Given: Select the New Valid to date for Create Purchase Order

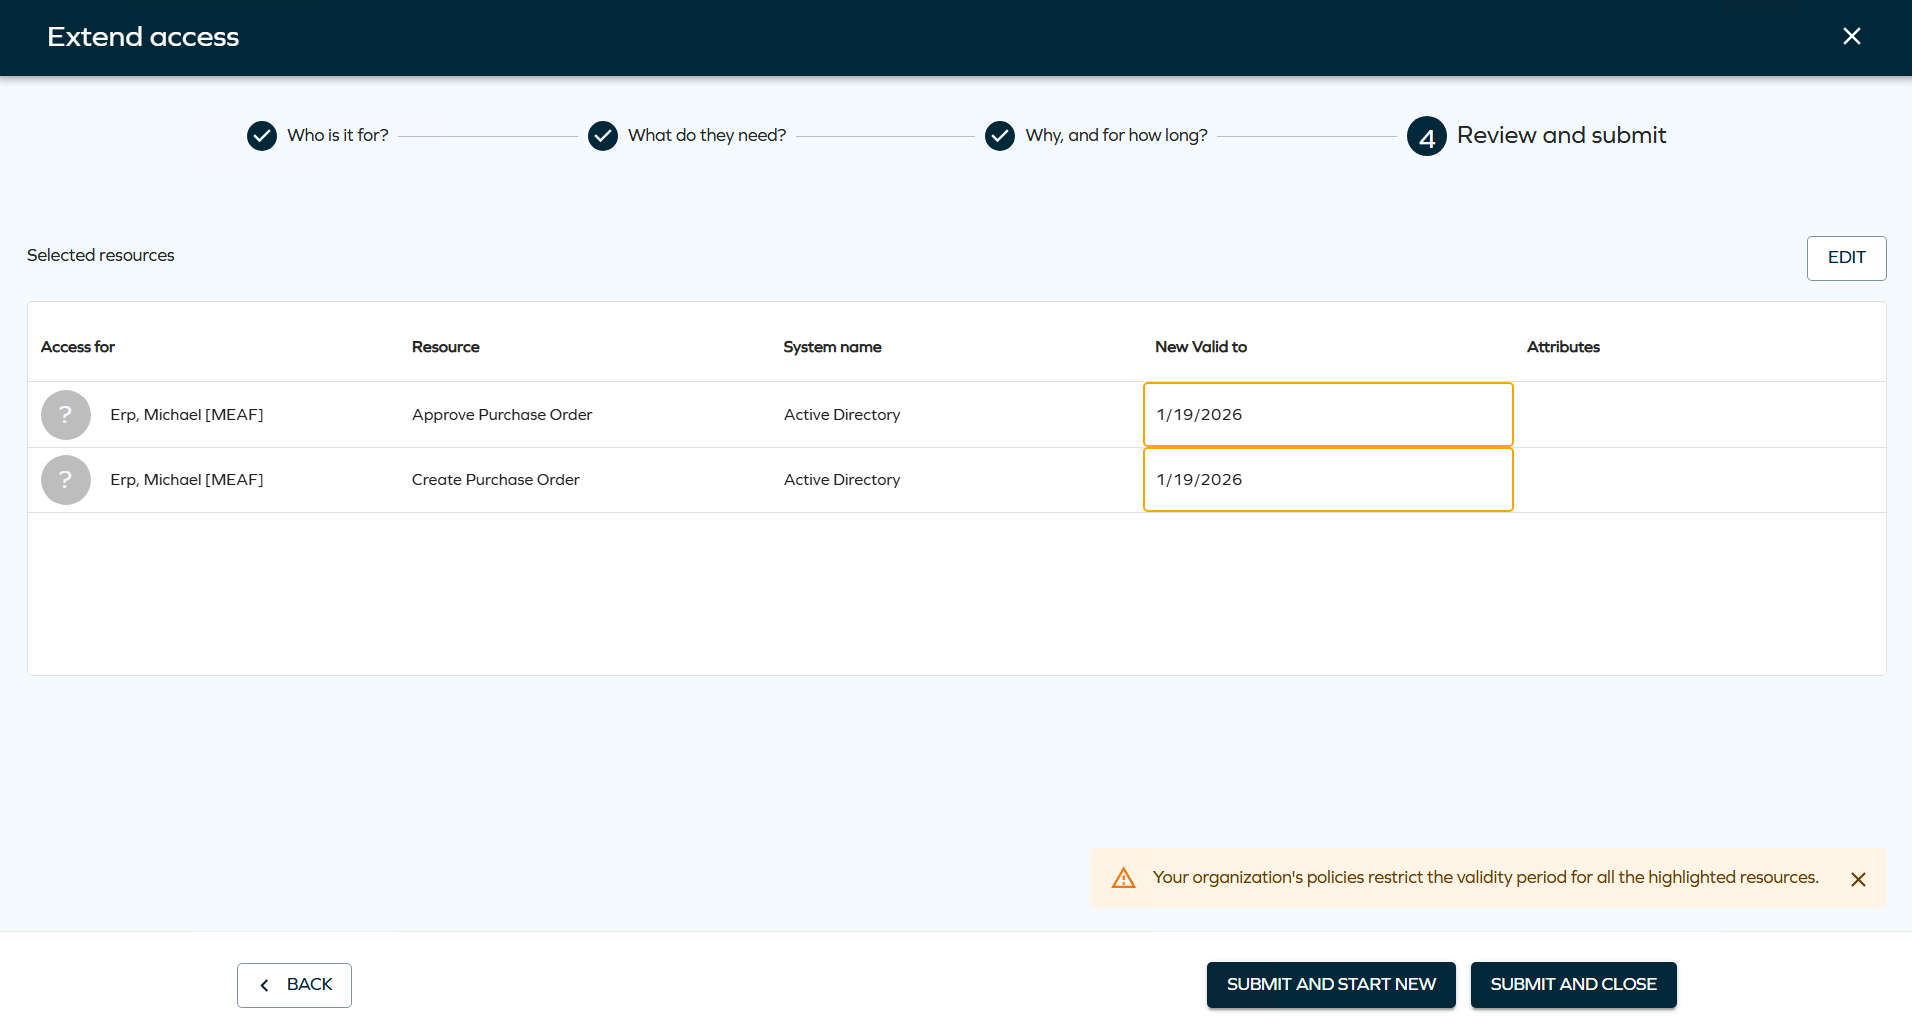Looking at the screenshot, I should (1327, 480).
